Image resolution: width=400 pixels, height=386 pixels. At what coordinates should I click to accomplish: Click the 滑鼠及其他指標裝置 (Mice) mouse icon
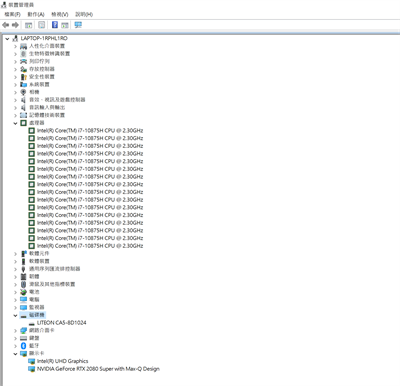23,284
